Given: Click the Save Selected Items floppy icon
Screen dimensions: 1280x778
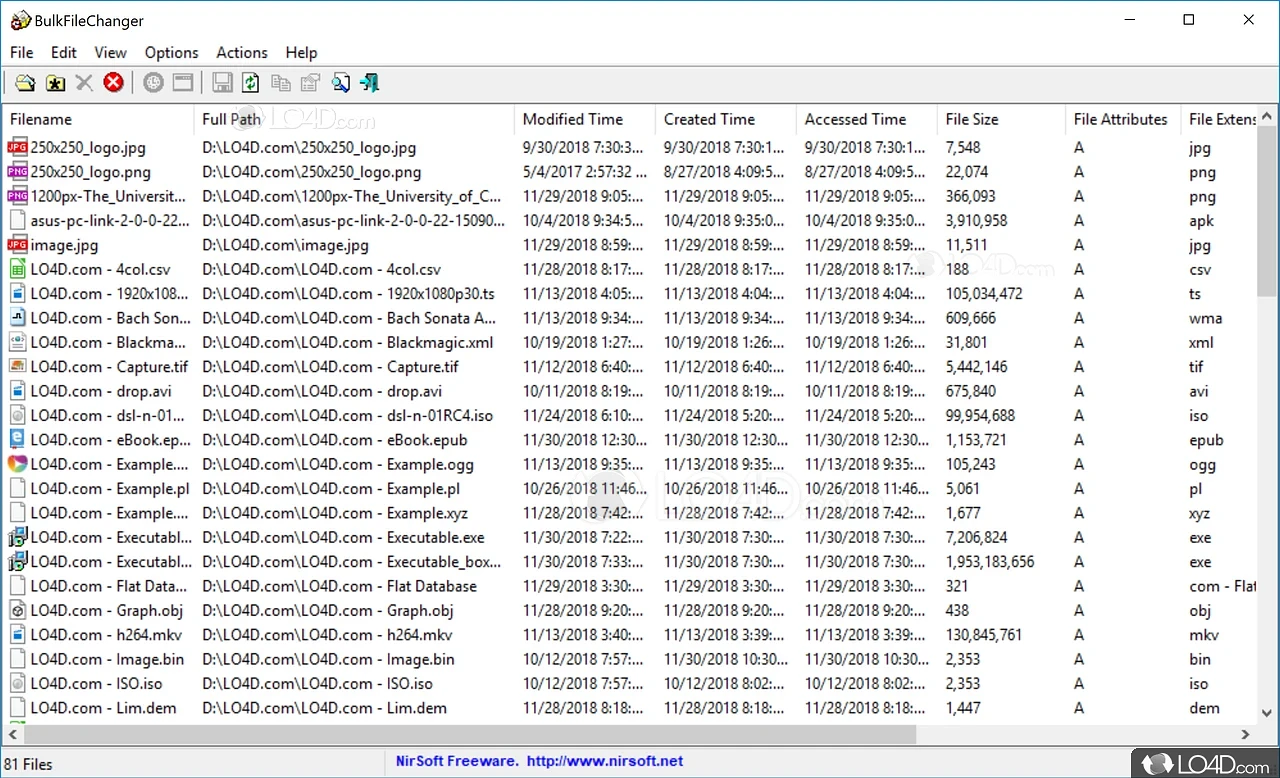Looking at the screenshot, I should click(x=223, y=83).
